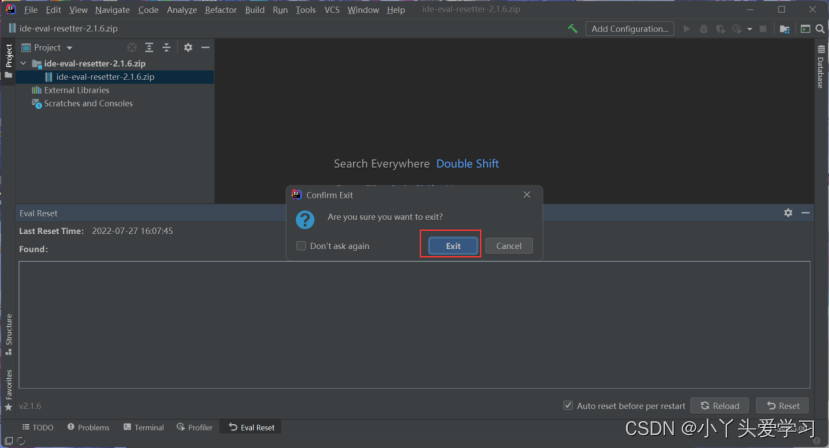Open the Favorites sidebar tab
Viewport: 830px width, 448px height.
click(x=8, y=390)
